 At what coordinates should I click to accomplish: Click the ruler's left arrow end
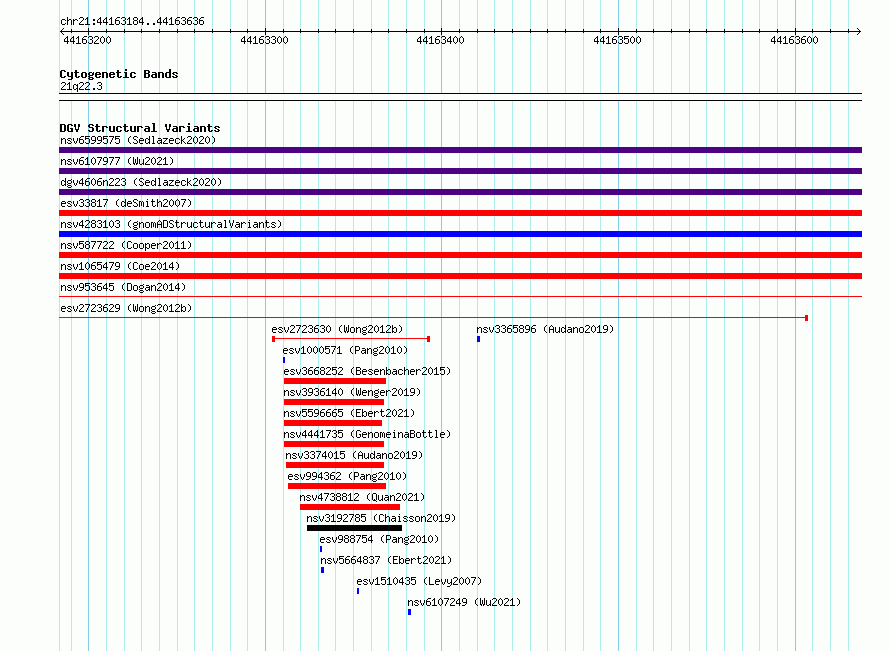tap(62, 31)
